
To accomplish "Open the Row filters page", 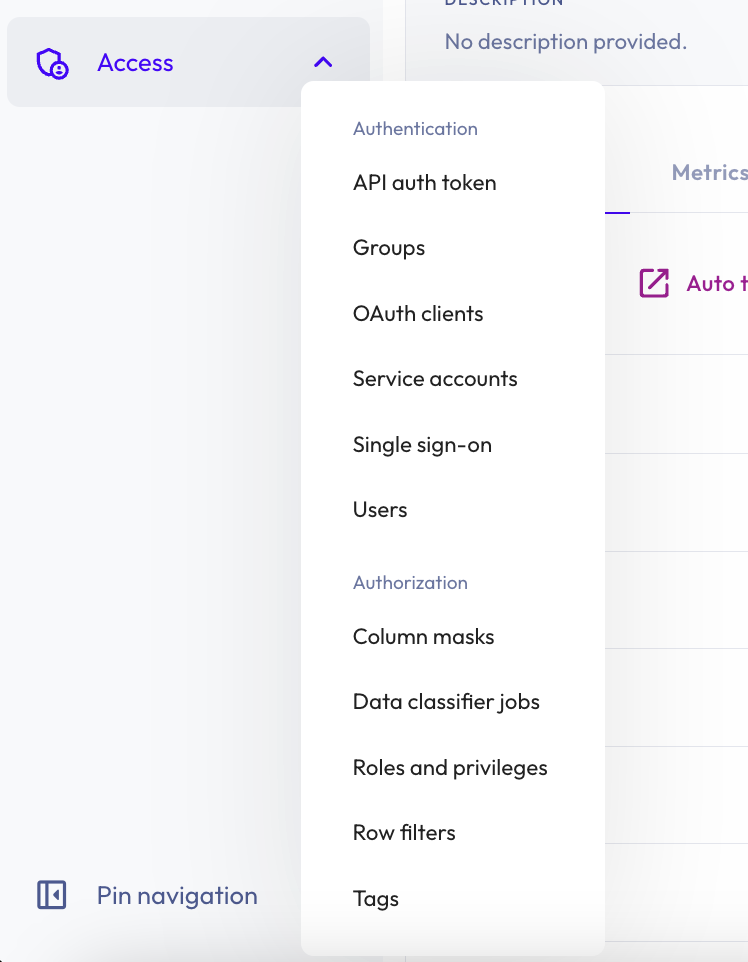I will pos(404,832).
